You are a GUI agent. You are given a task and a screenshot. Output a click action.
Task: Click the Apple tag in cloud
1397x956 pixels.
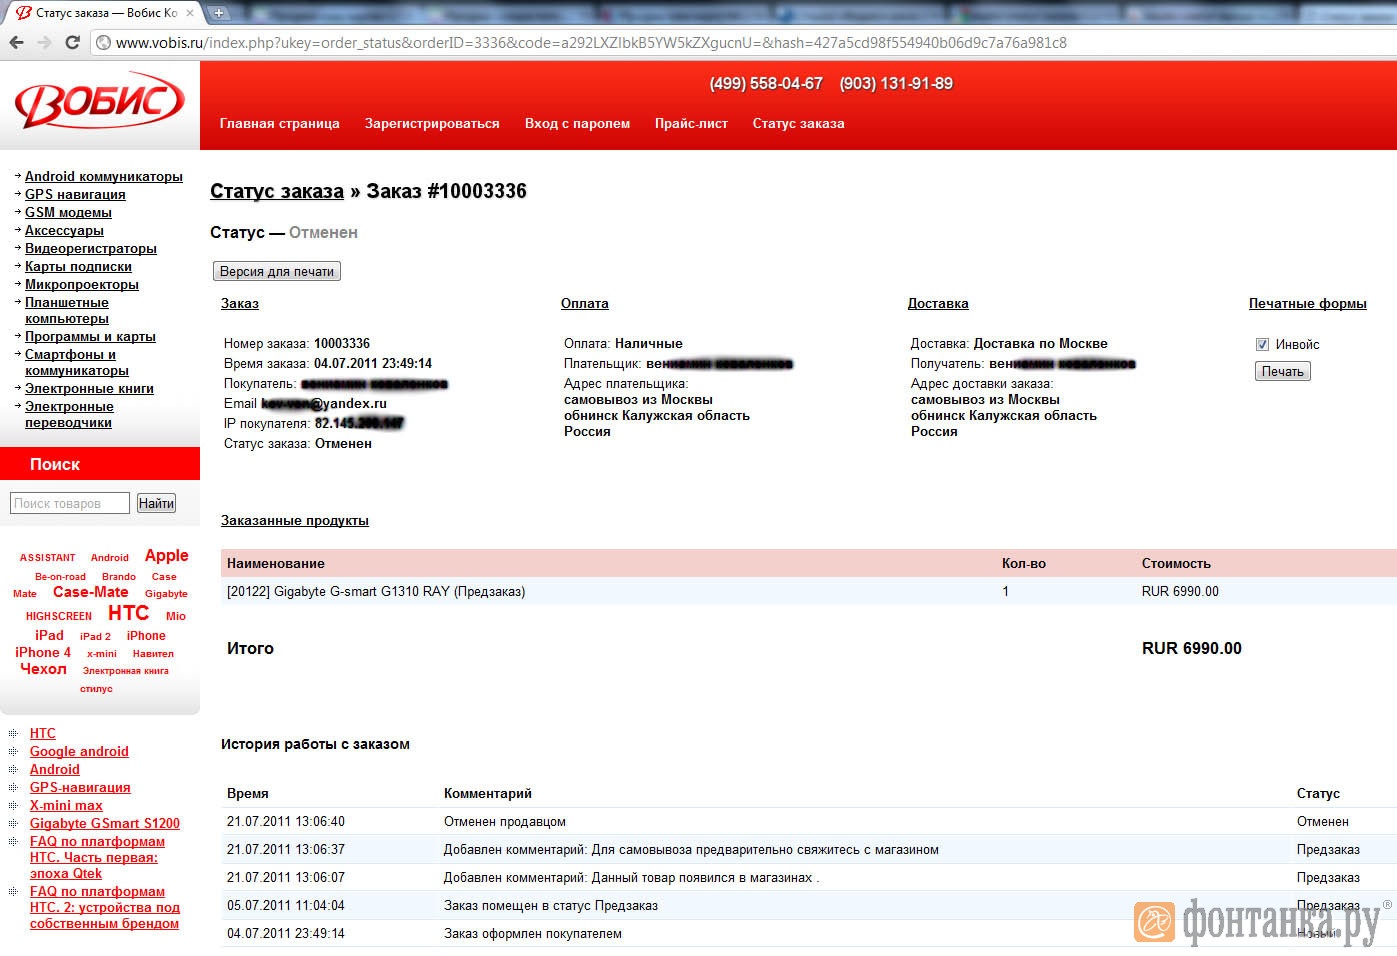click(166, 556)
